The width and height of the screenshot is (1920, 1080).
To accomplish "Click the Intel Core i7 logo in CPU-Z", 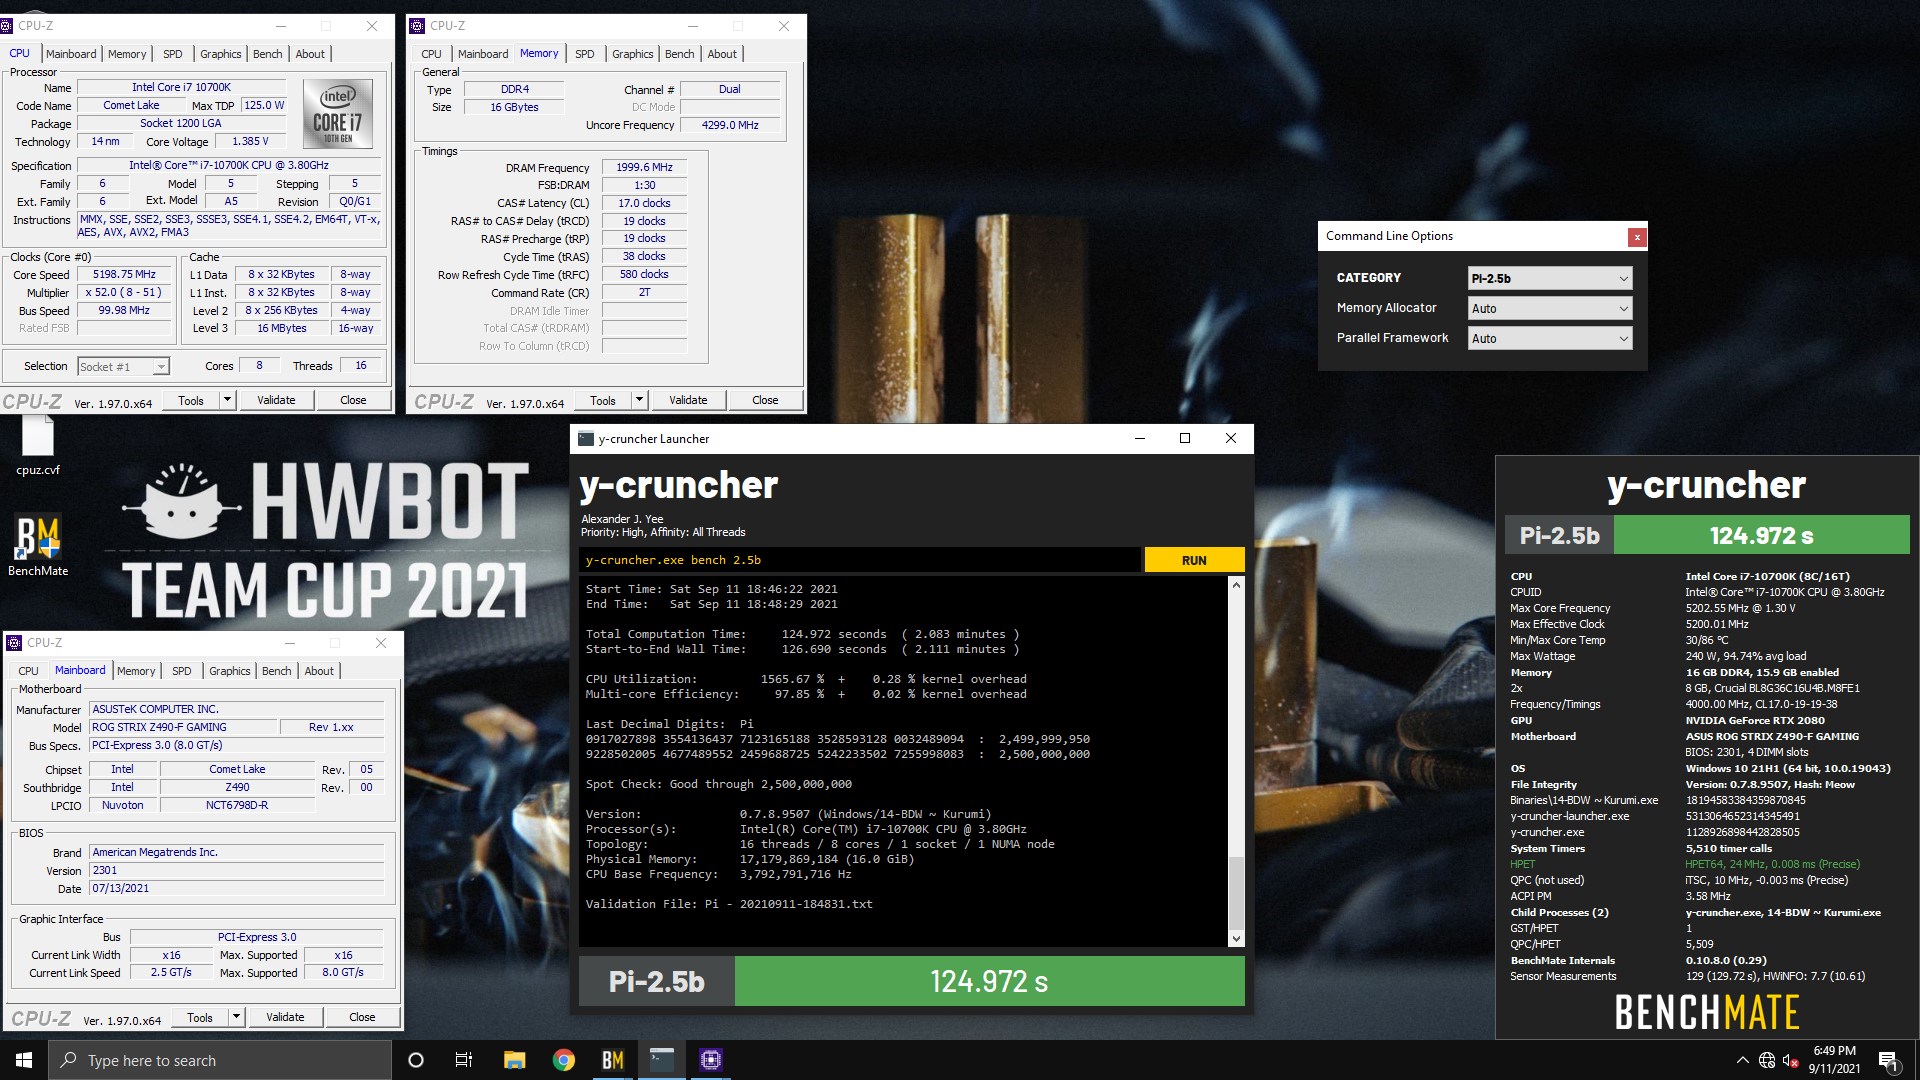I will [x=338, y=114].
